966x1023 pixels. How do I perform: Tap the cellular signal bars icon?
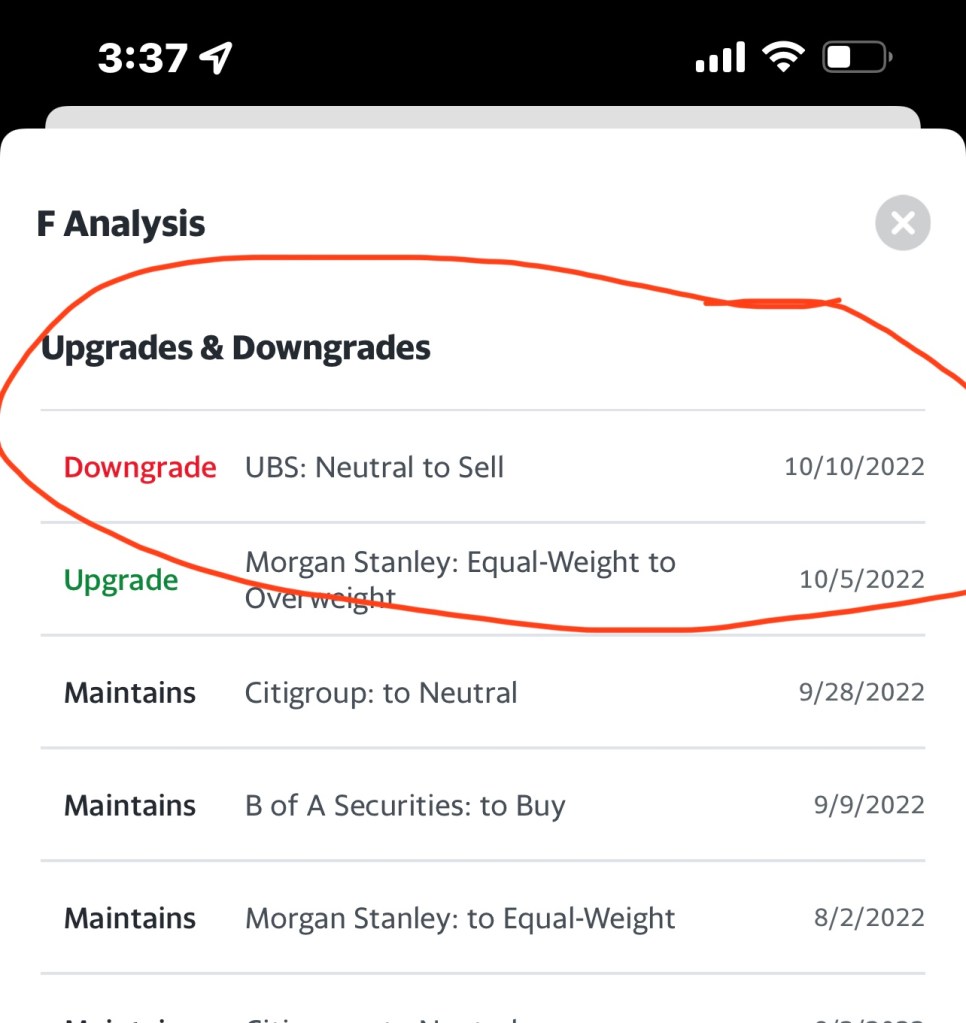(720, 57)
